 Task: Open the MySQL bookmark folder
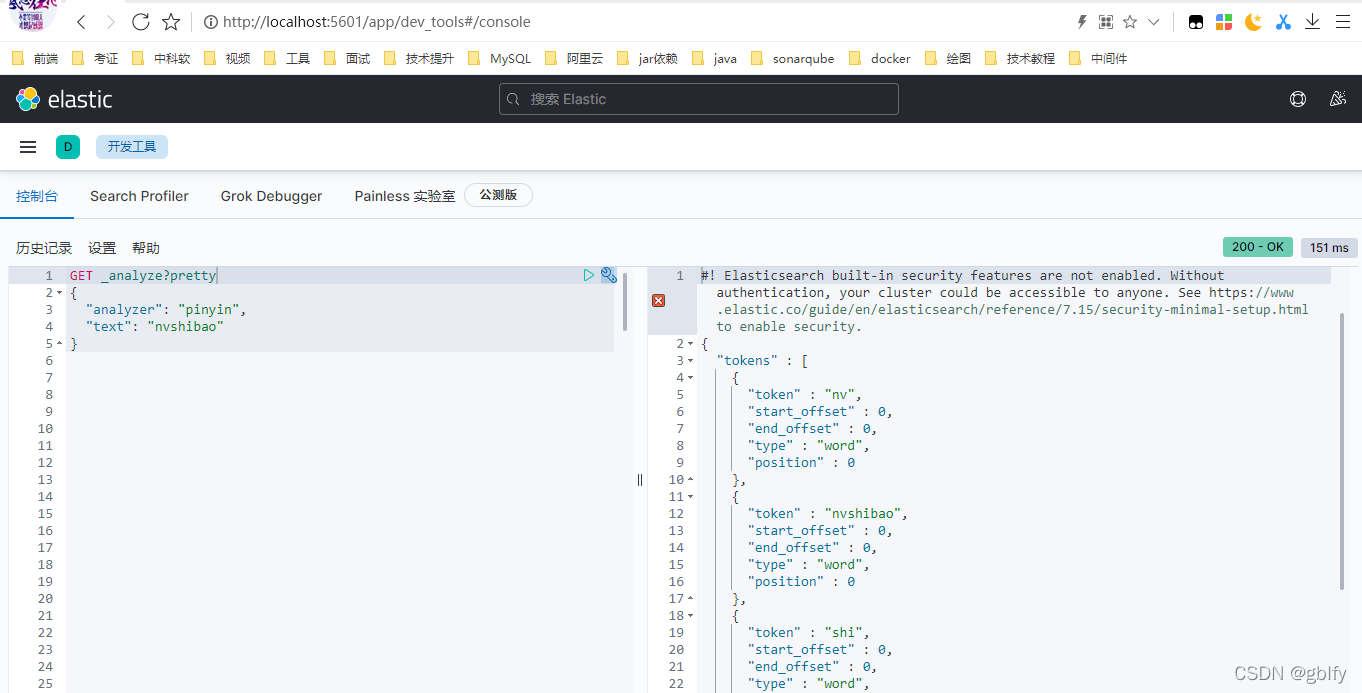coord(499,58)
